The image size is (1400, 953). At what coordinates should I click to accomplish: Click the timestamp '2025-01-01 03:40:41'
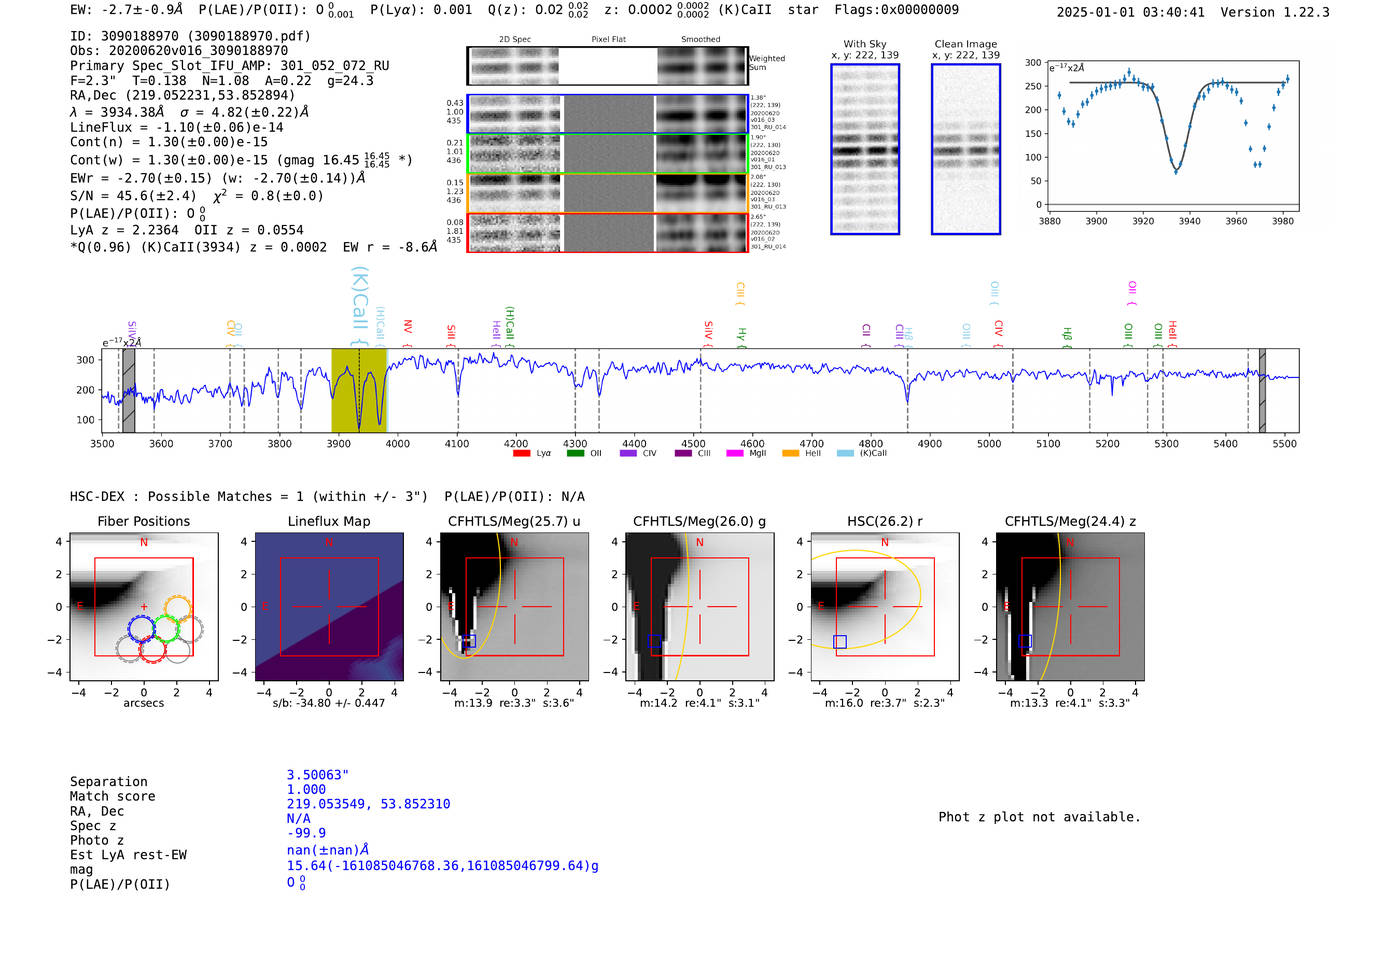[1131, 12]
